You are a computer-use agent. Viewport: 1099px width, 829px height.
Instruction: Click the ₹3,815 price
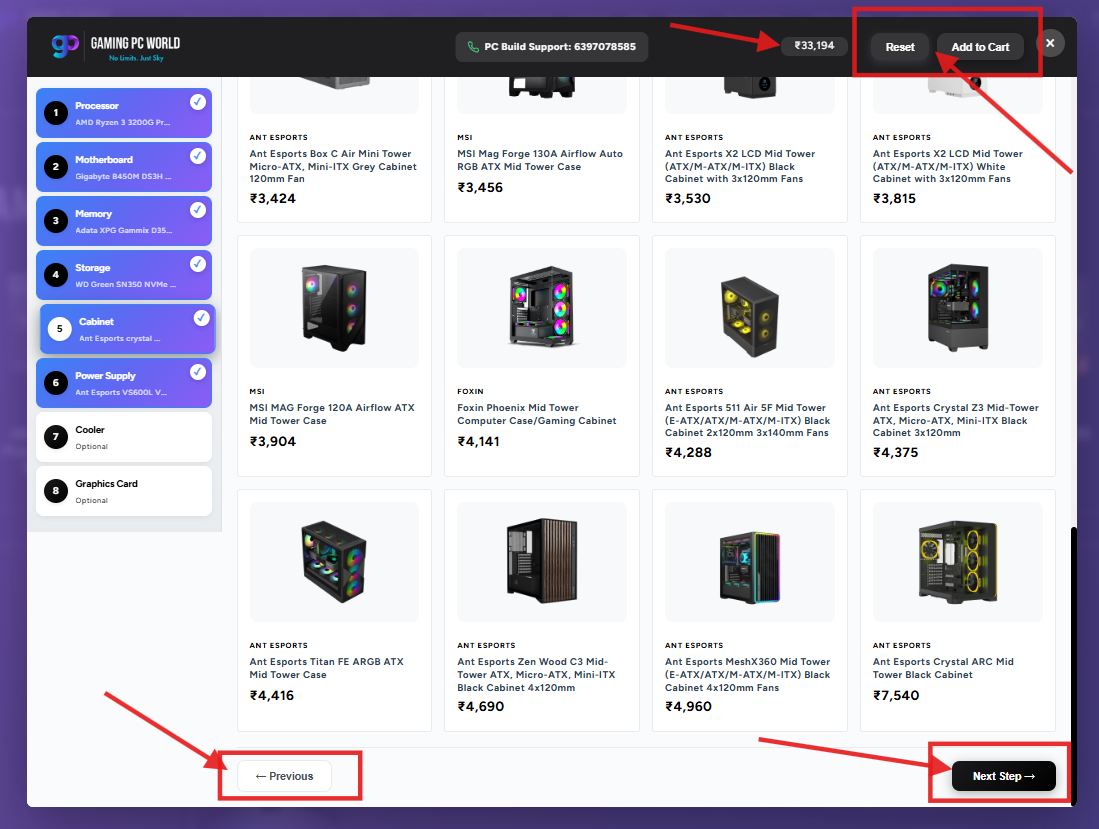point(894,198)
